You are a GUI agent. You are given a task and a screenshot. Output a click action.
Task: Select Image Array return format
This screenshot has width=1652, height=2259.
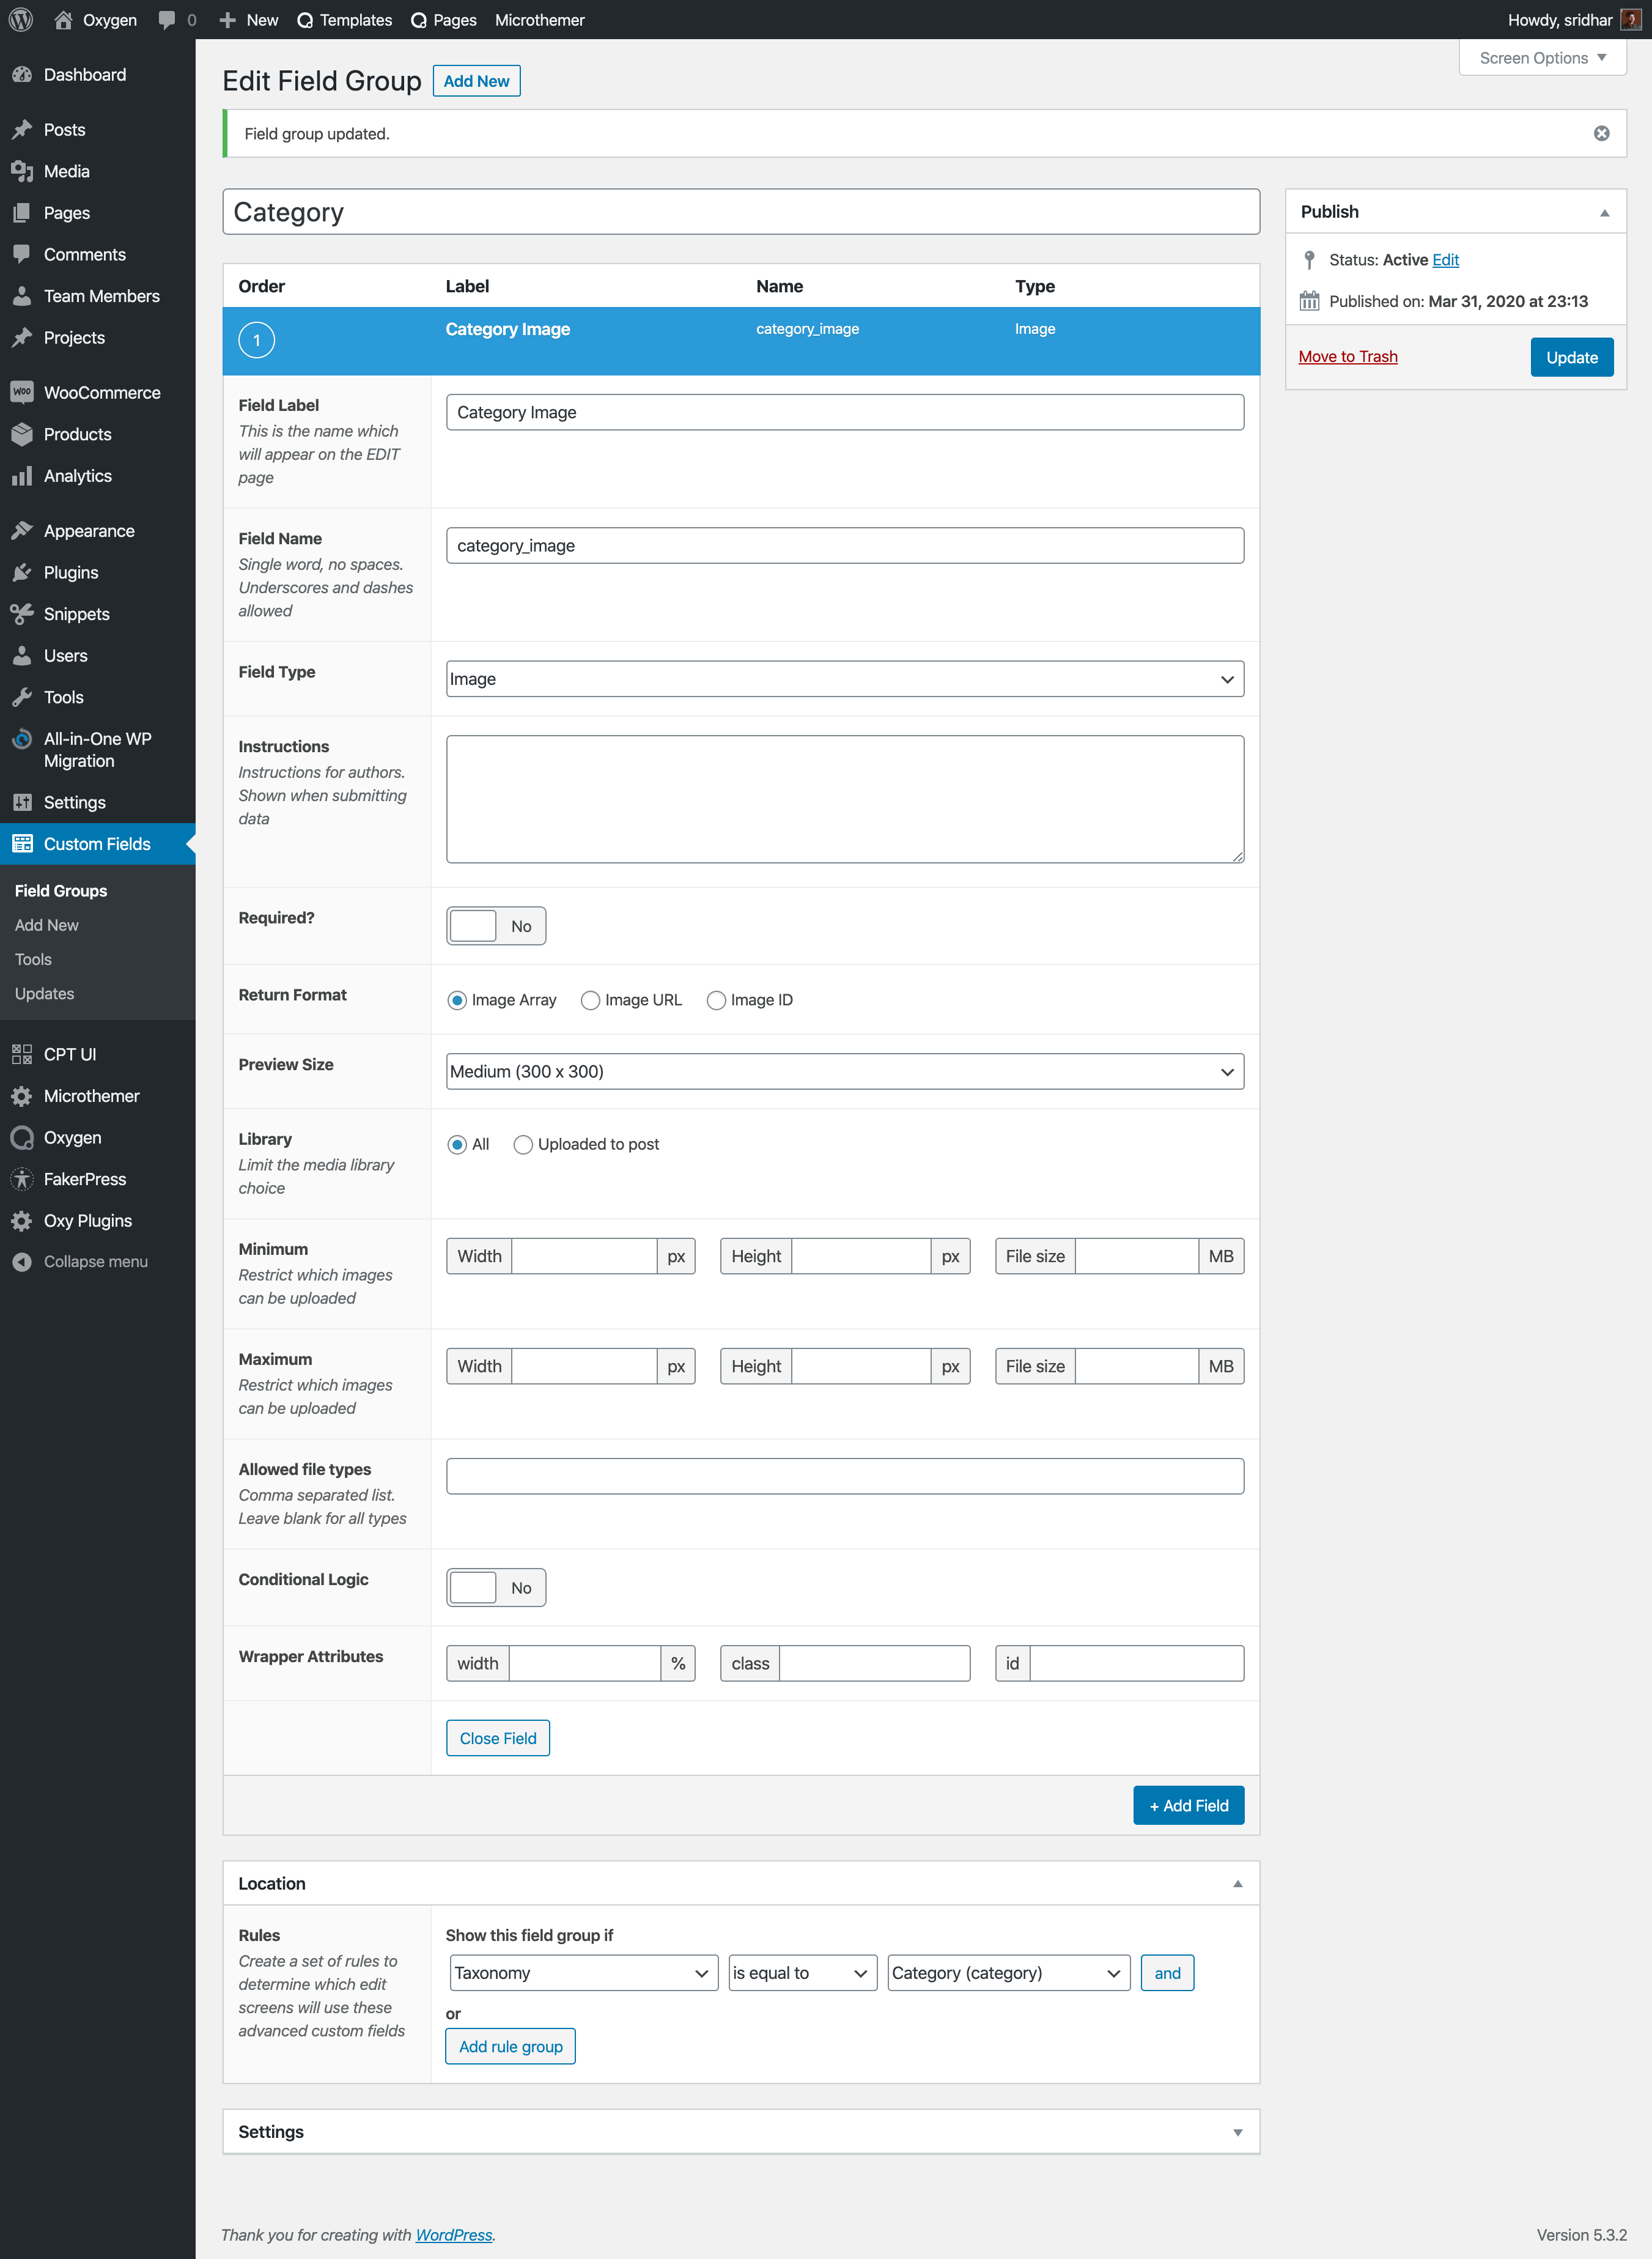[x=457, y=1000]
